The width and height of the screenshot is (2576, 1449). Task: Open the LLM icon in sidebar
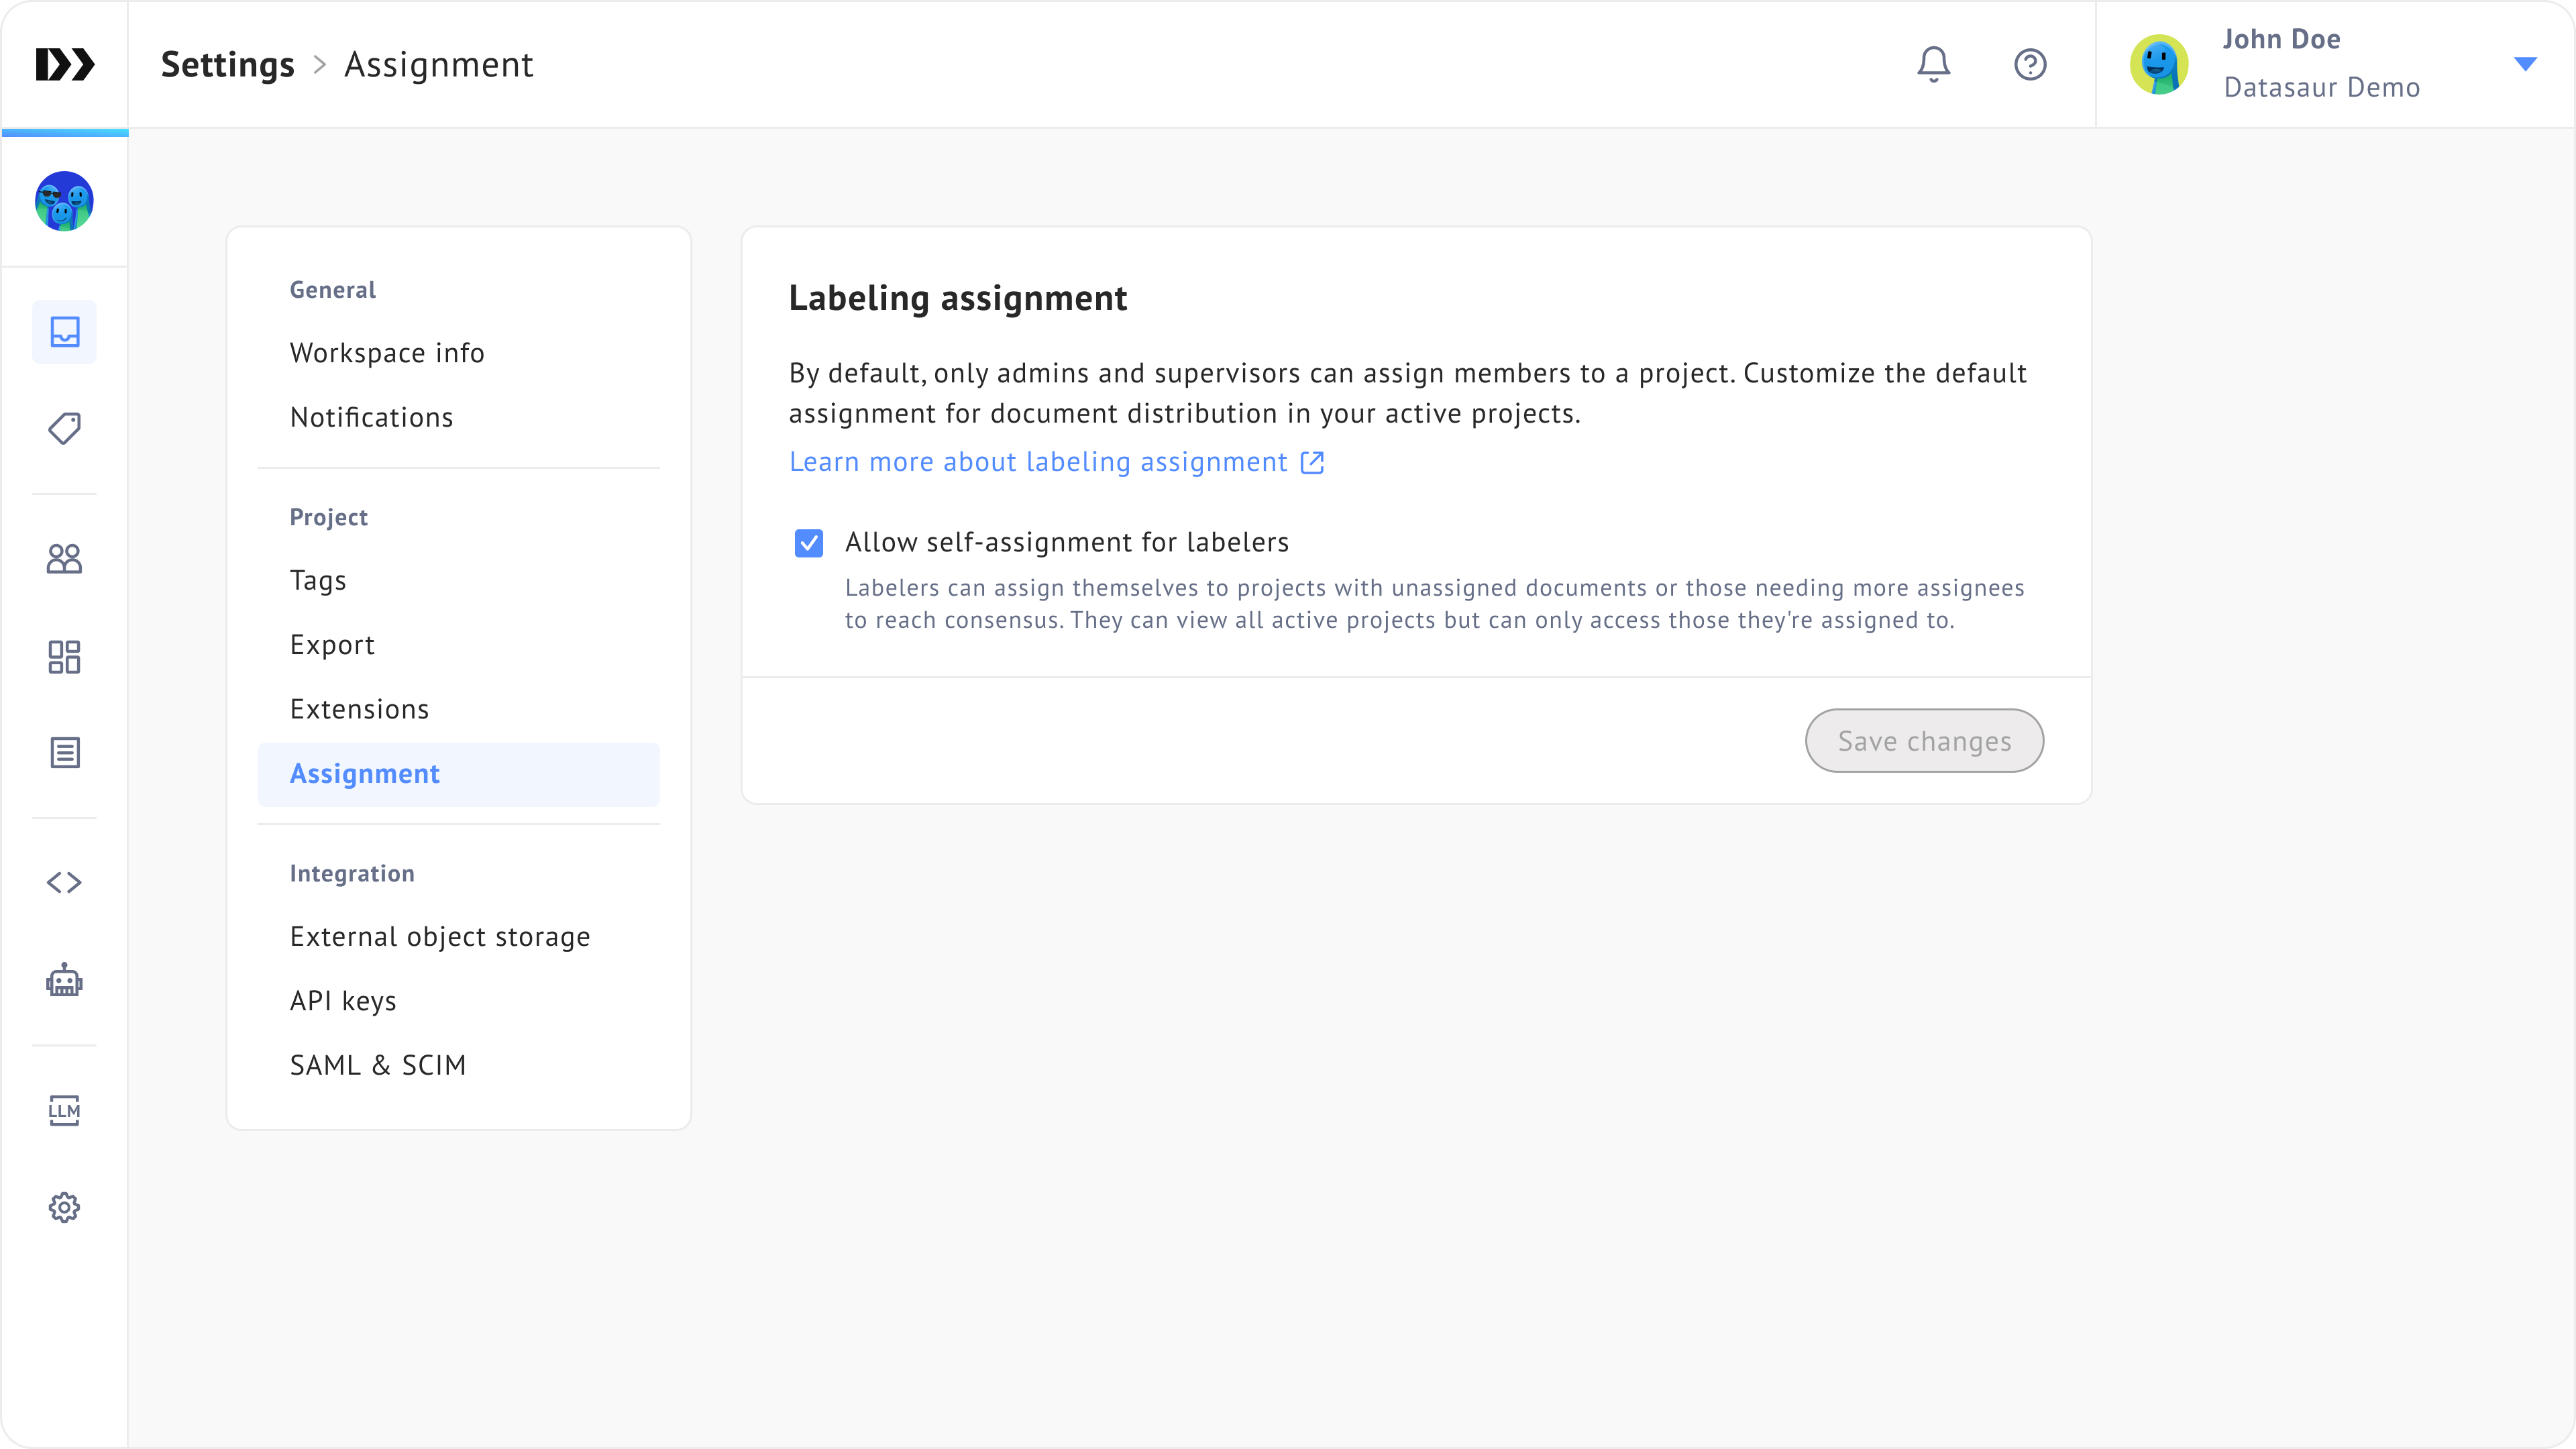click(65, 1109)
